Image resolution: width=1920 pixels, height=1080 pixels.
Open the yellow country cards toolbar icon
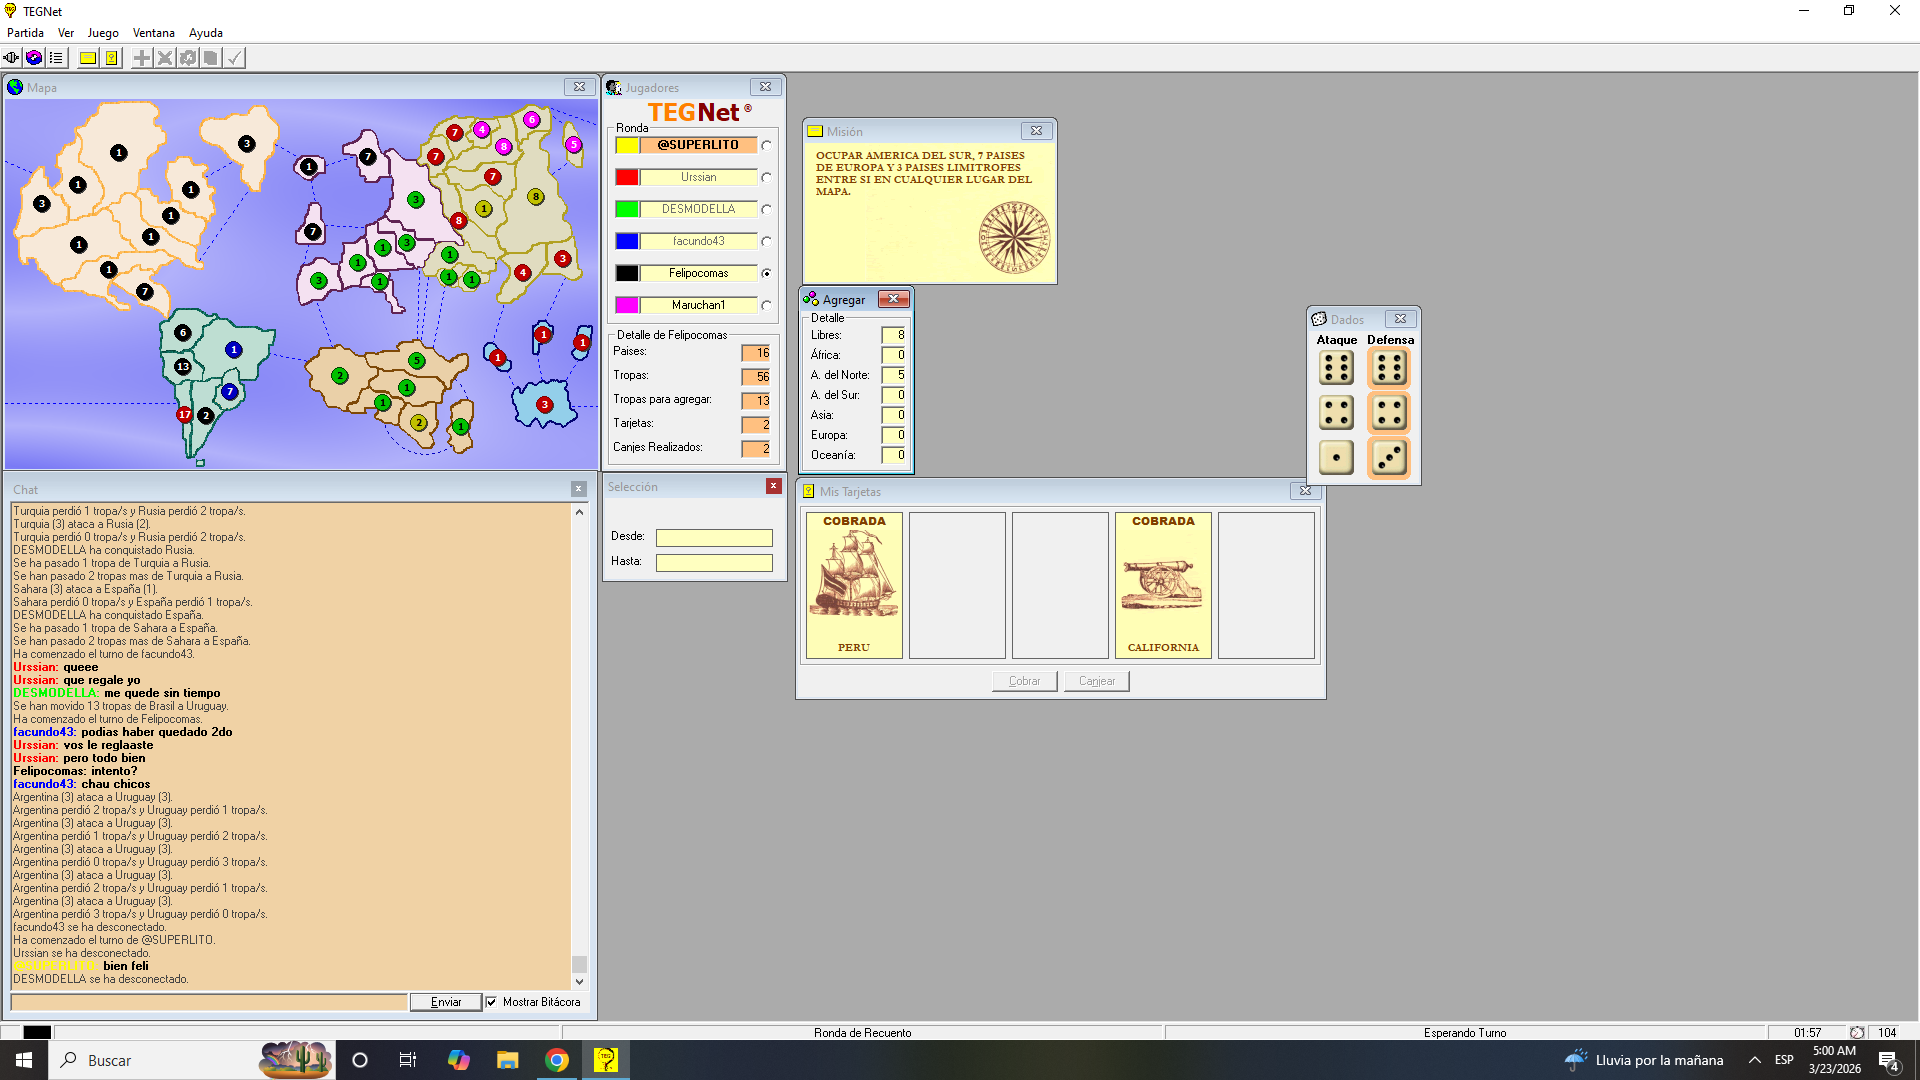point(111,58)
